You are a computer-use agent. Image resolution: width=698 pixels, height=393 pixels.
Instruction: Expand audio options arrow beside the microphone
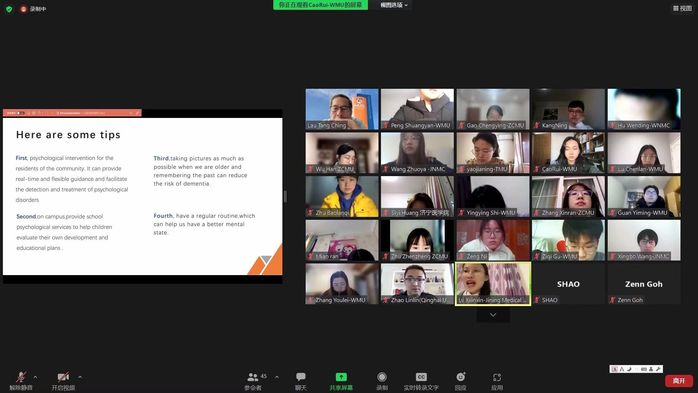36,377
